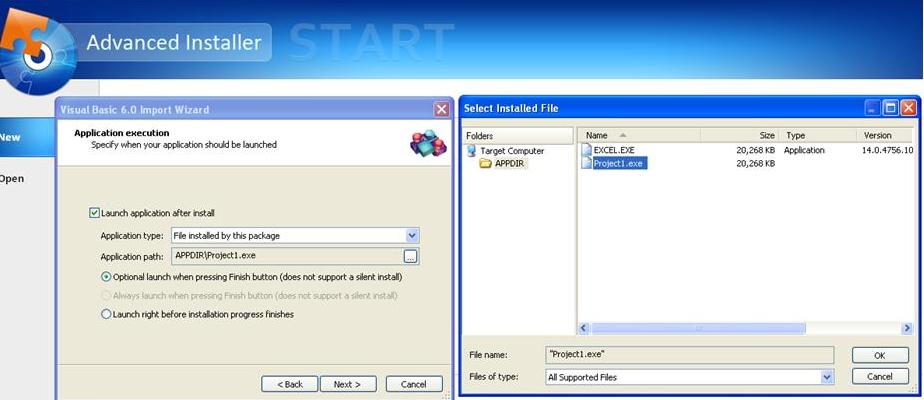The width and height of the screenshot is (924, 400).
Task: Sort files by the Size column
Action: [740, 135]
